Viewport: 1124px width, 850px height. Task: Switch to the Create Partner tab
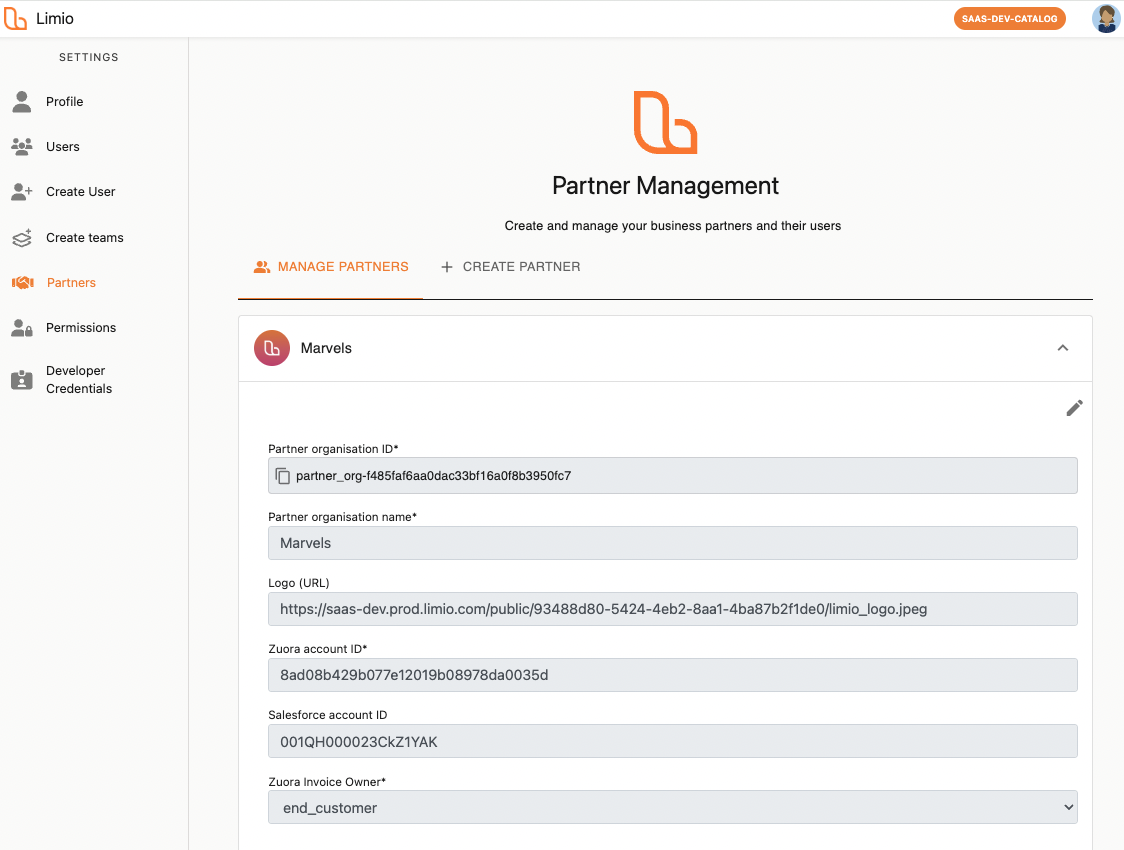(x=511, y=266)
